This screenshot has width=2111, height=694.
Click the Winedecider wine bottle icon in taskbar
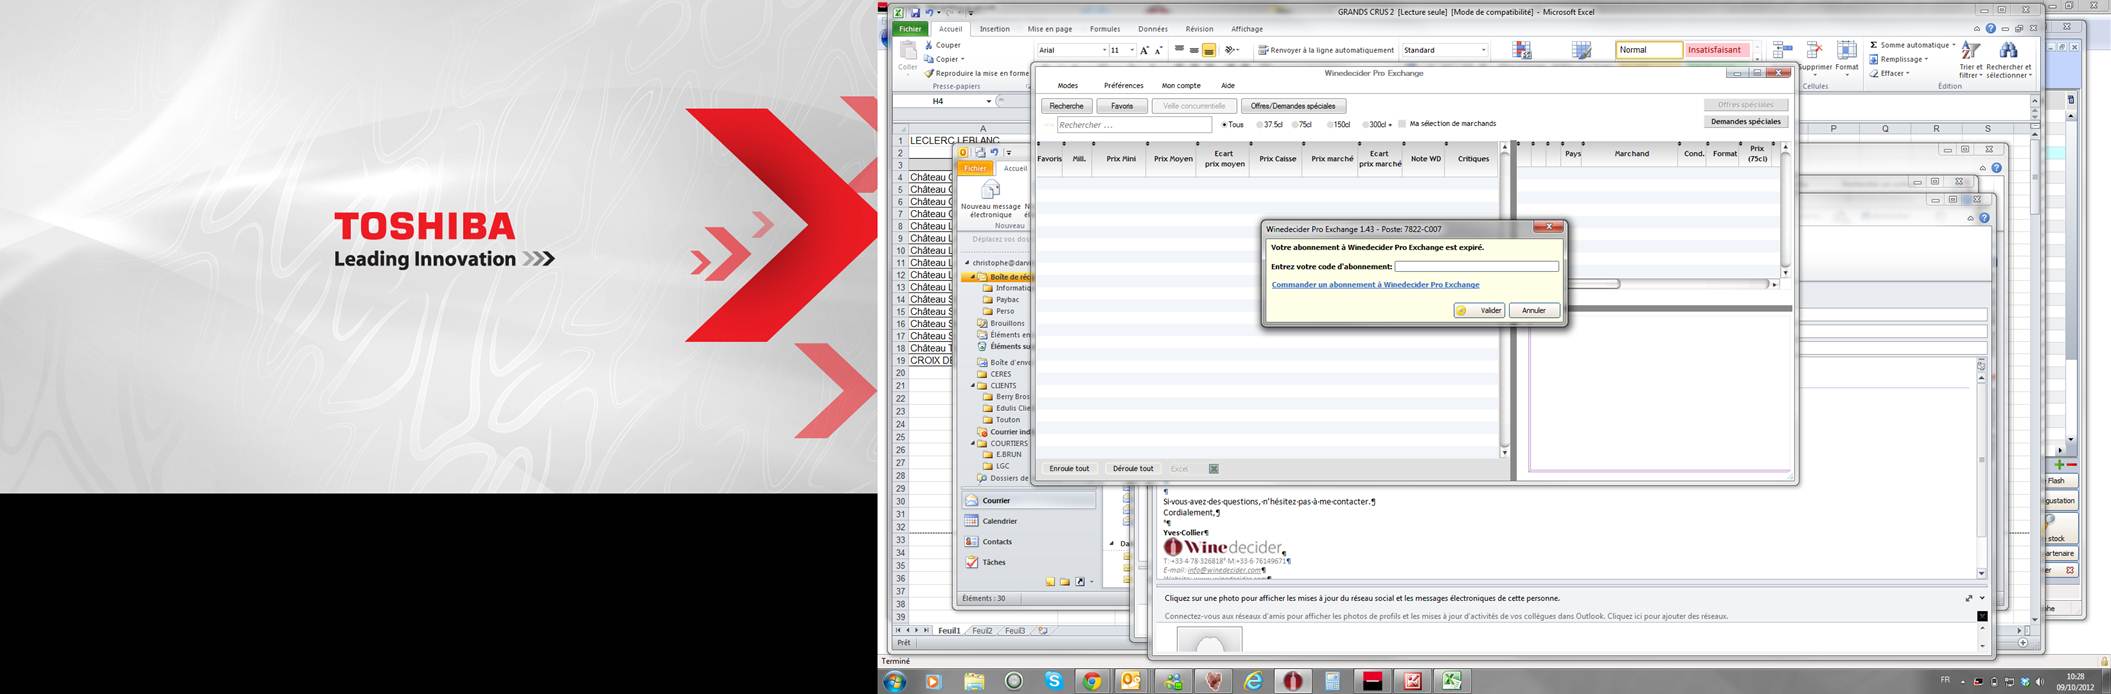(x=1293, y=681)
